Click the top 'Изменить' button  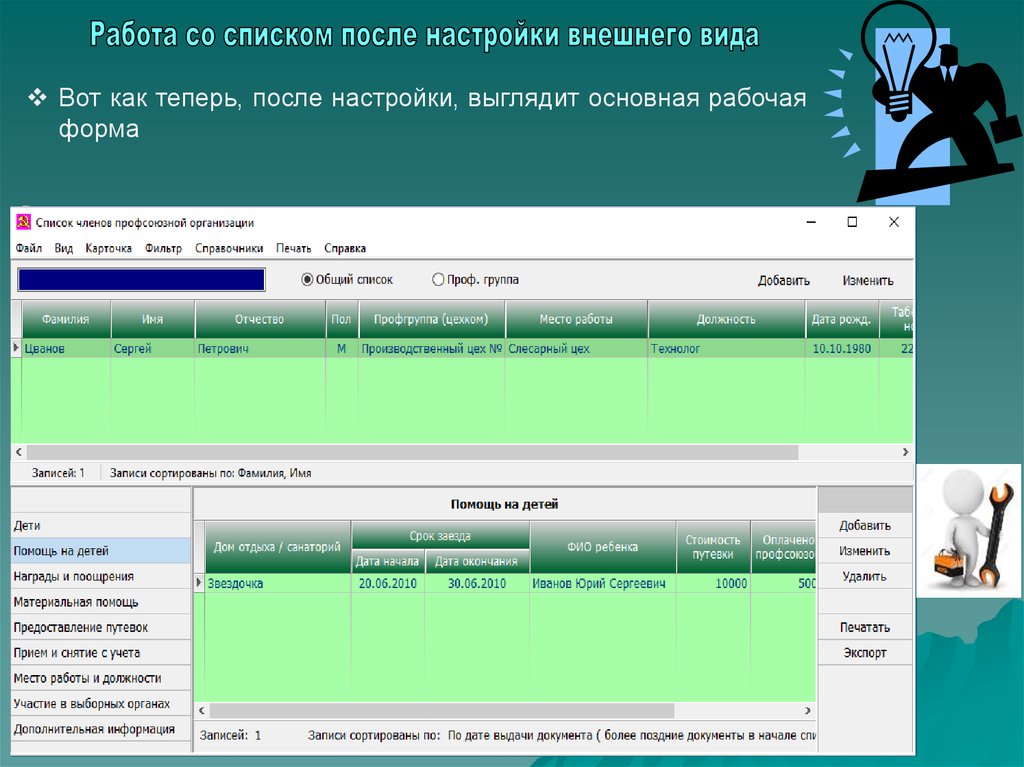pos(867,281)
